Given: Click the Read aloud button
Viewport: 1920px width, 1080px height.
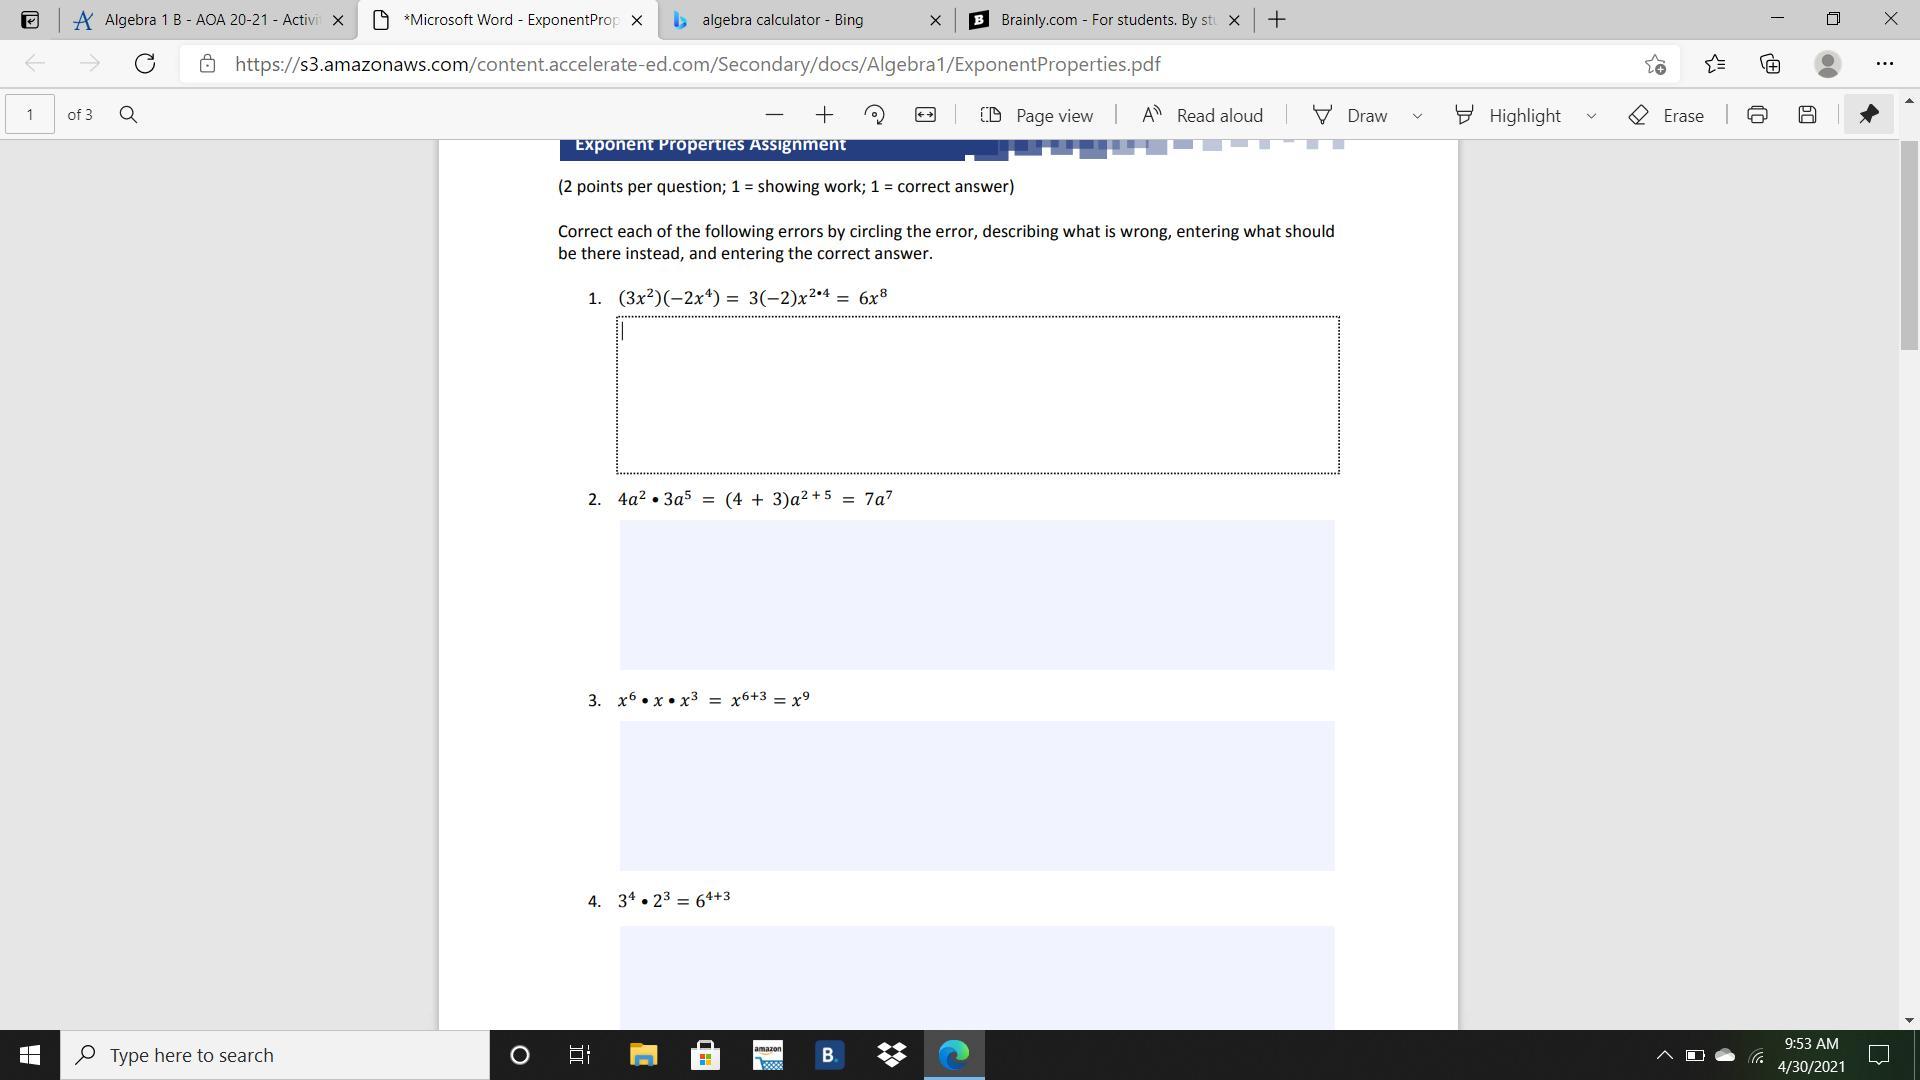Looking at the screenshot, I should [1202, 115].
